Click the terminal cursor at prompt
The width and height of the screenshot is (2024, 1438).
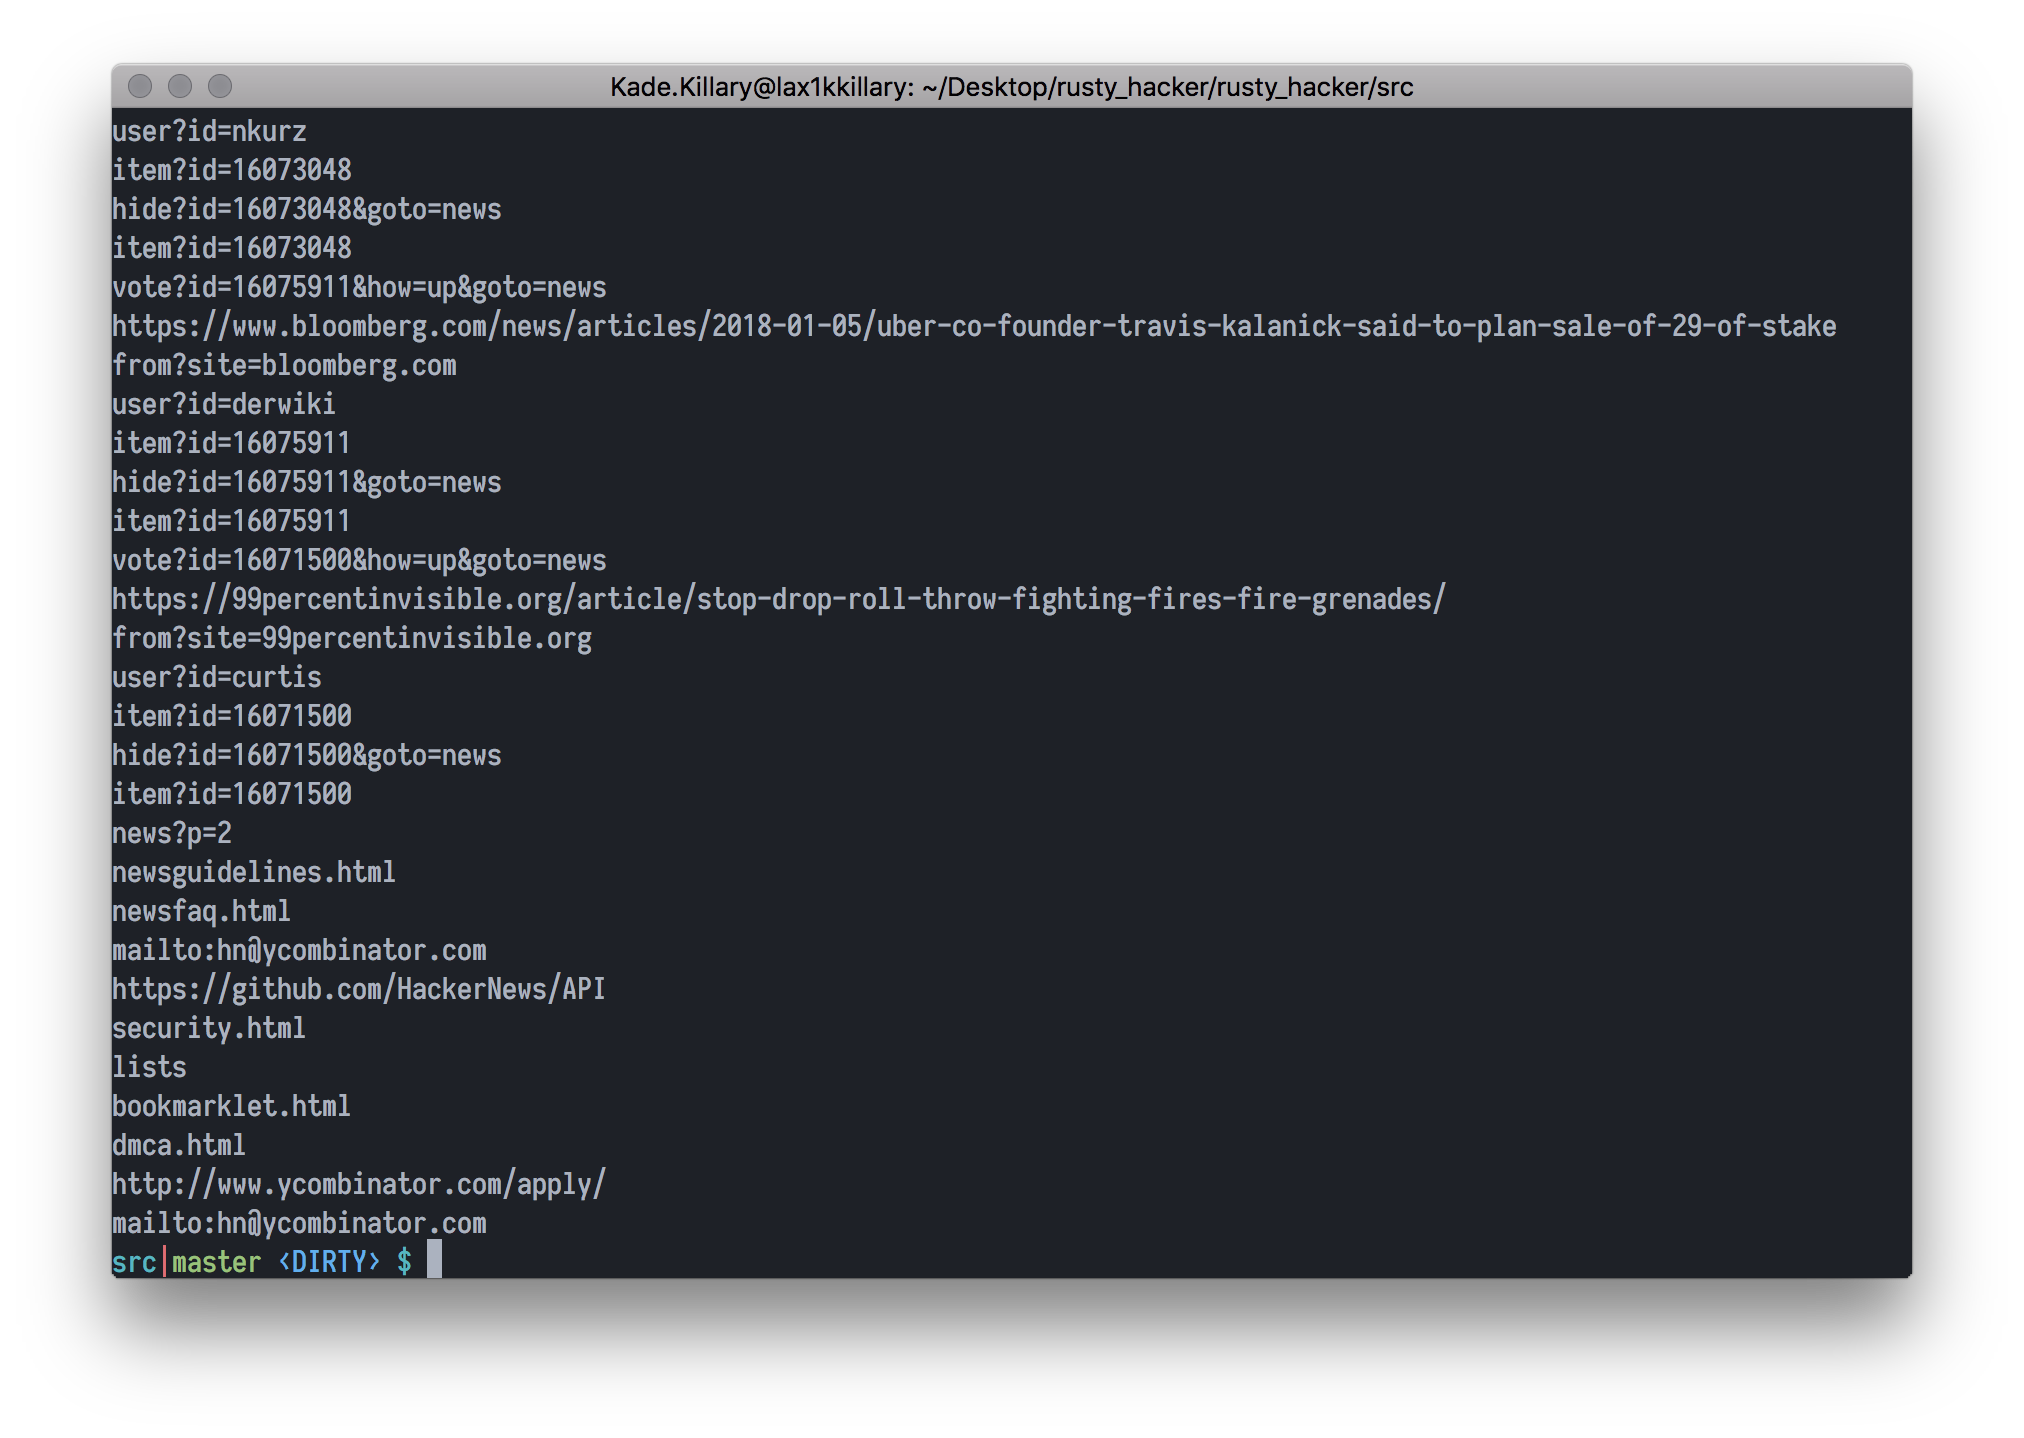tap(434, 1260)
